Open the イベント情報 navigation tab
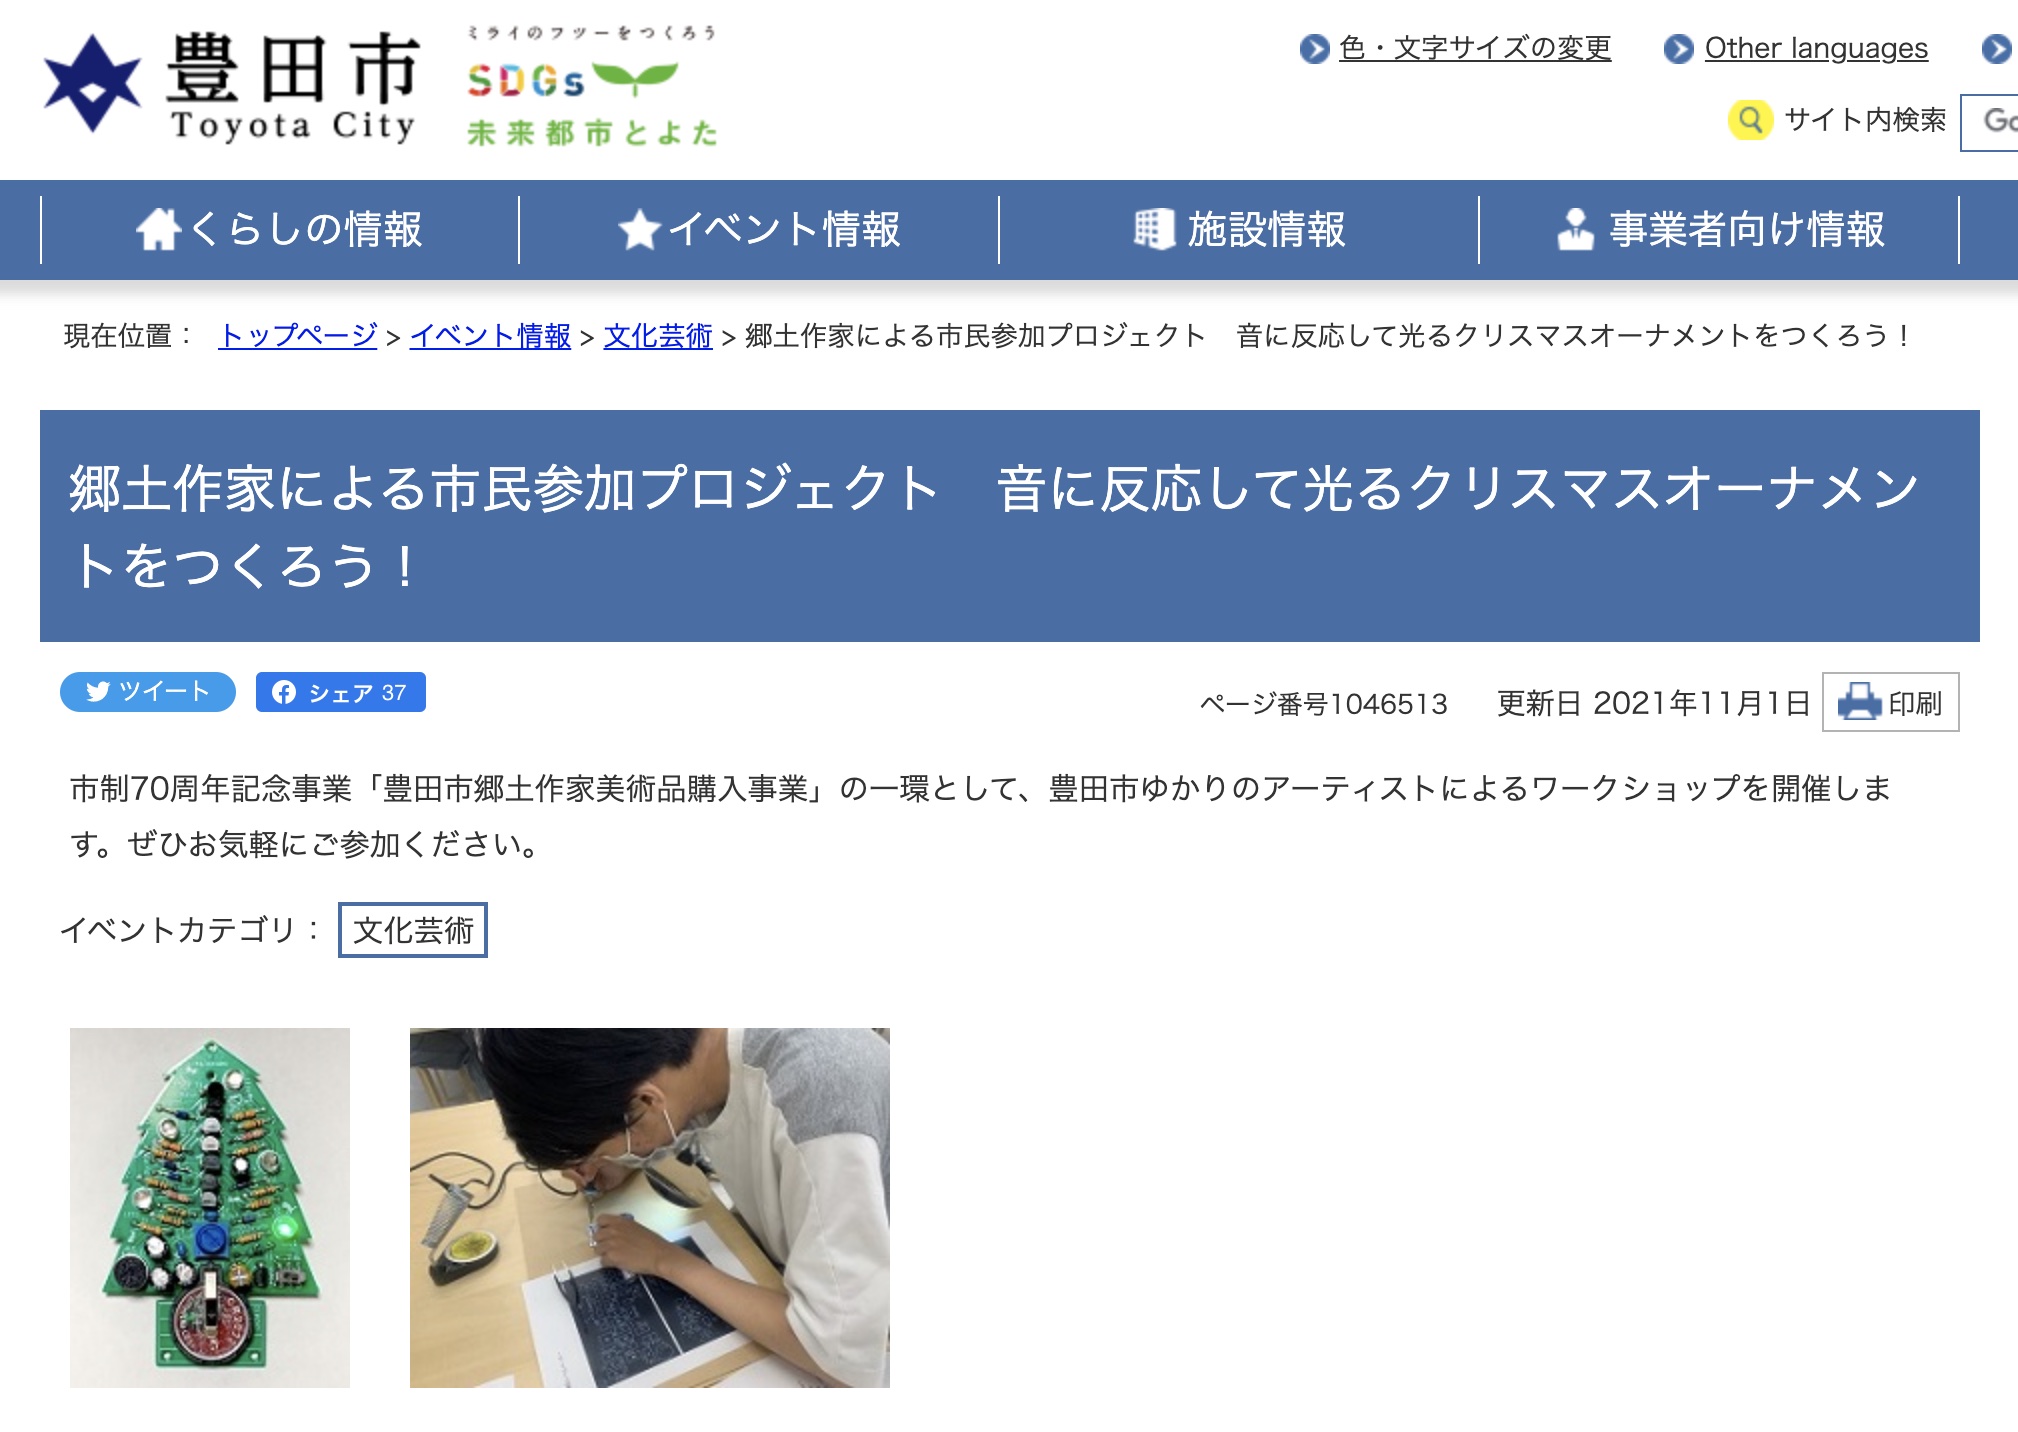This screenshot has height=1432, width=2018. pyautogui.click(x=760, y=229)
